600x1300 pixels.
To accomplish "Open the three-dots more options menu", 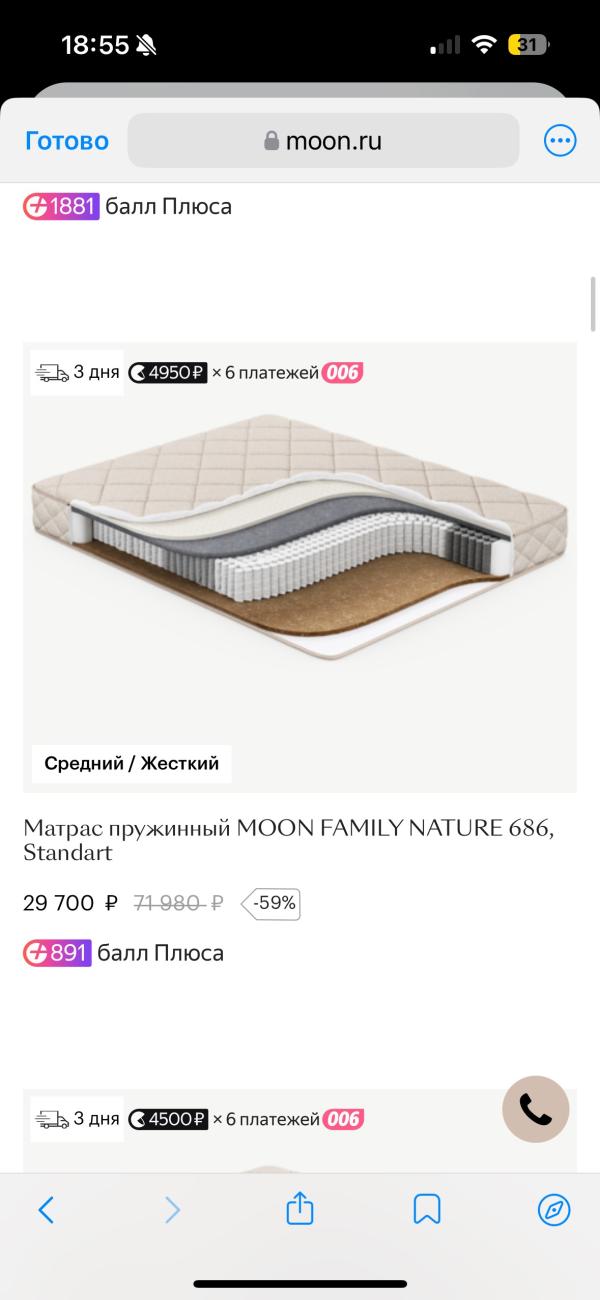I will pyautogui.click(x=559, y=141).
